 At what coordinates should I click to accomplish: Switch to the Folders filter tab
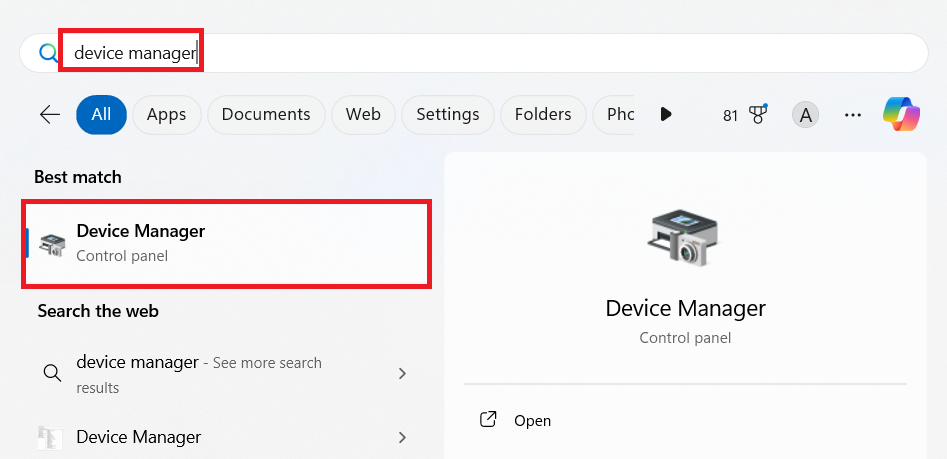(x=542, y=114)
